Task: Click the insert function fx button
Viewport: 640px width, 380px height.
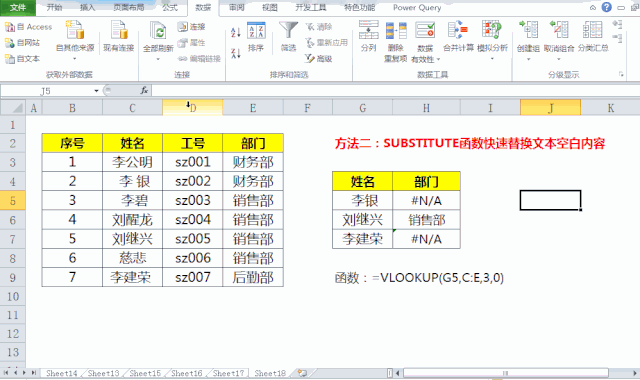Action: point(144,91)
